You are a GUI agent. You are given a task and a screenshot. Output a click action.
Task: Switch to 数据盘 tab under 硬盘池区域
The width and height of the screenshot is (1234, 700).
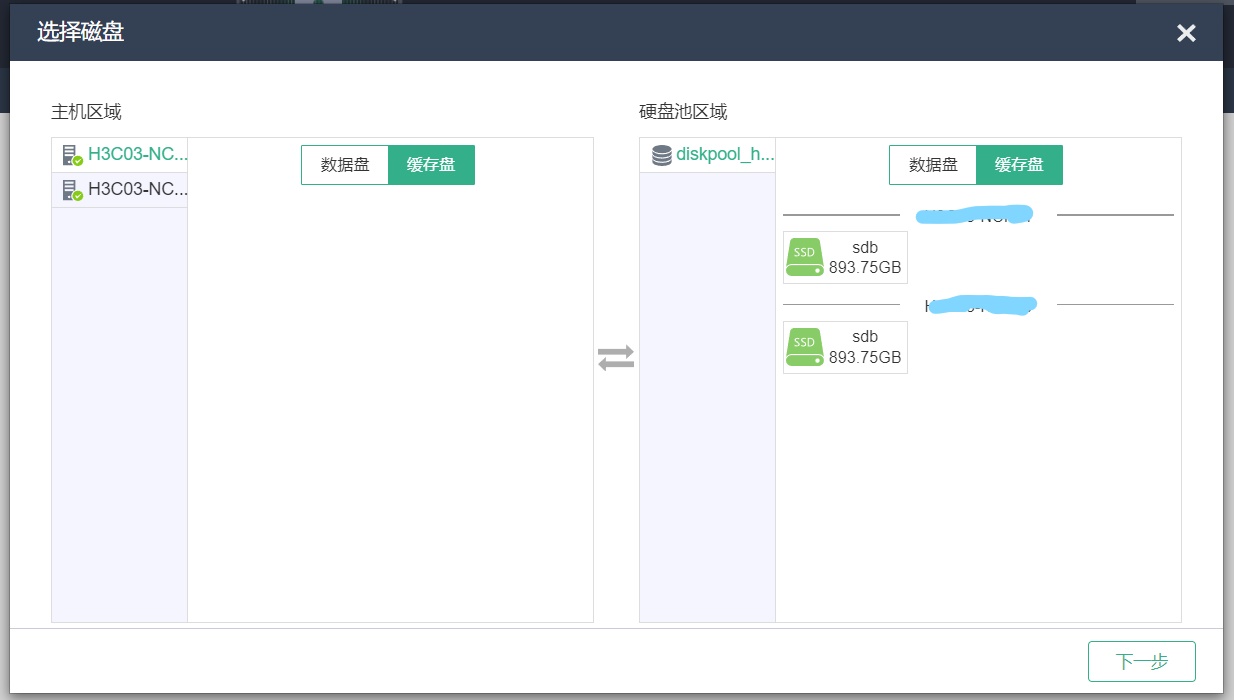(933, 165)
